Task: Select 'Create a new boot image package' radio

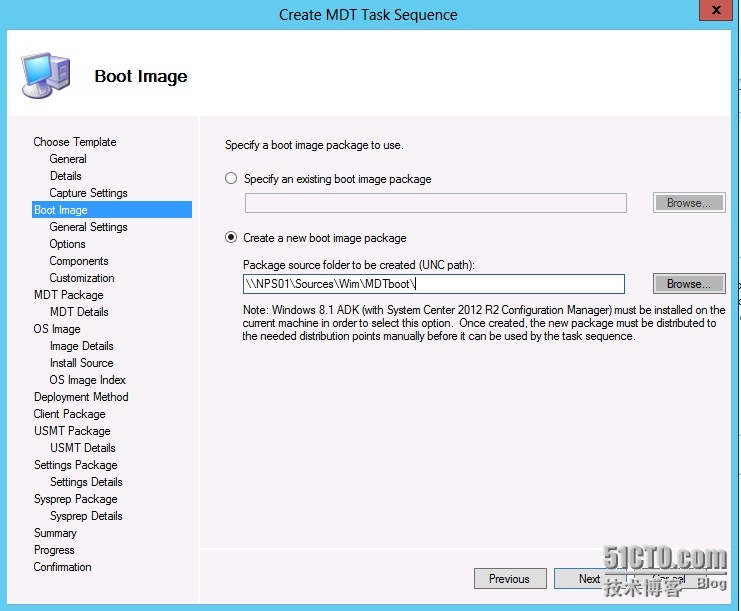Action: click(231, 237)
